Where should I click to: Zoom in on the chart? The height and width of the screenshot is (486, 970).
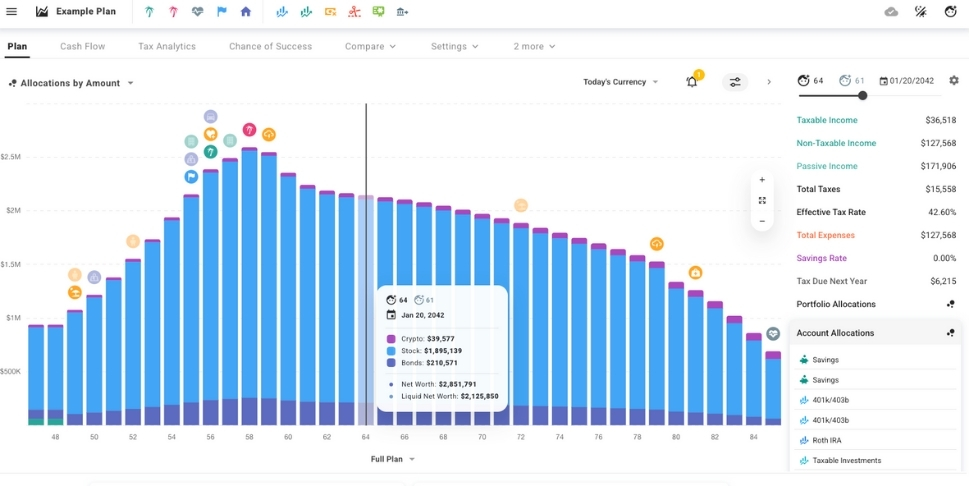pos(762,180)
